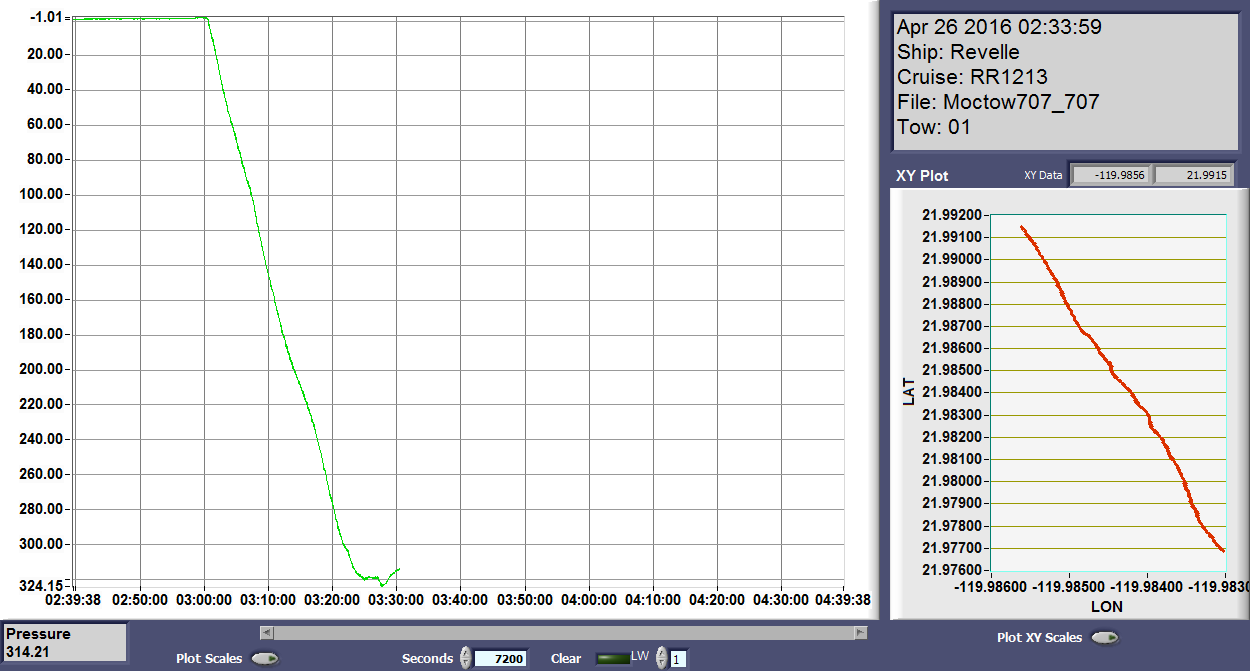Click the XY plot longitude label -119.98400
Image resolution: width=1250 pixels, height=671 pixels.
(1146, 588)
